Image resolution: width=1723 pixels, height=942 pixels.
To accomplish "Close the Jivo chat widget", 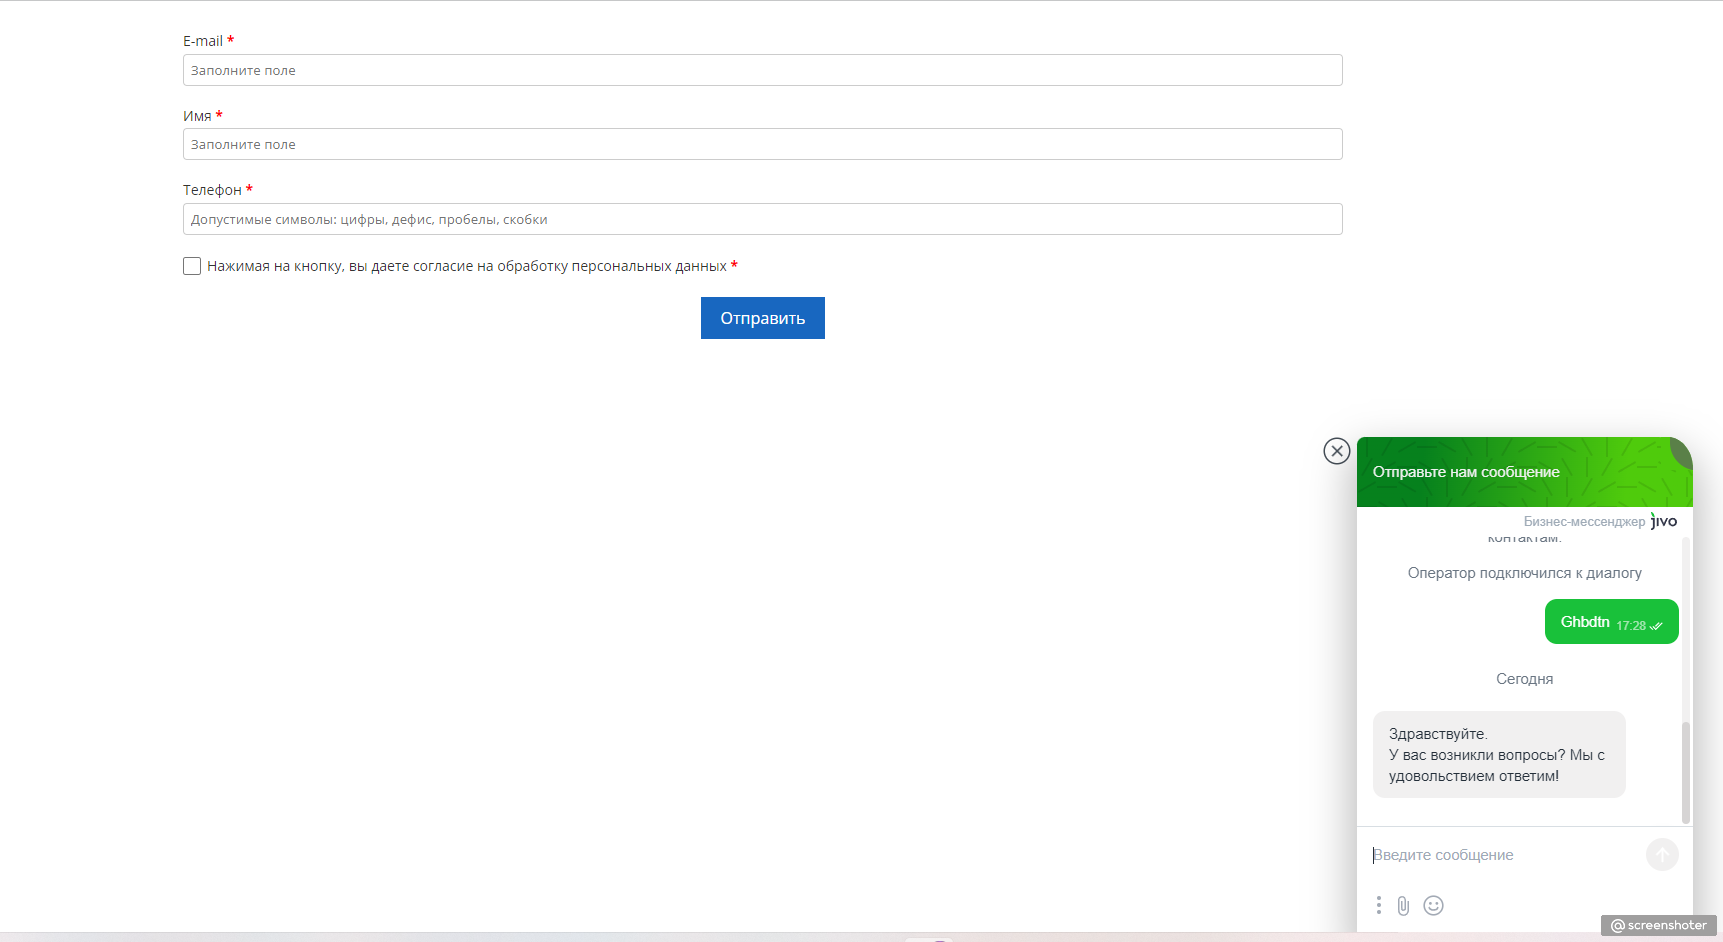I will [x=1336, y=451].
